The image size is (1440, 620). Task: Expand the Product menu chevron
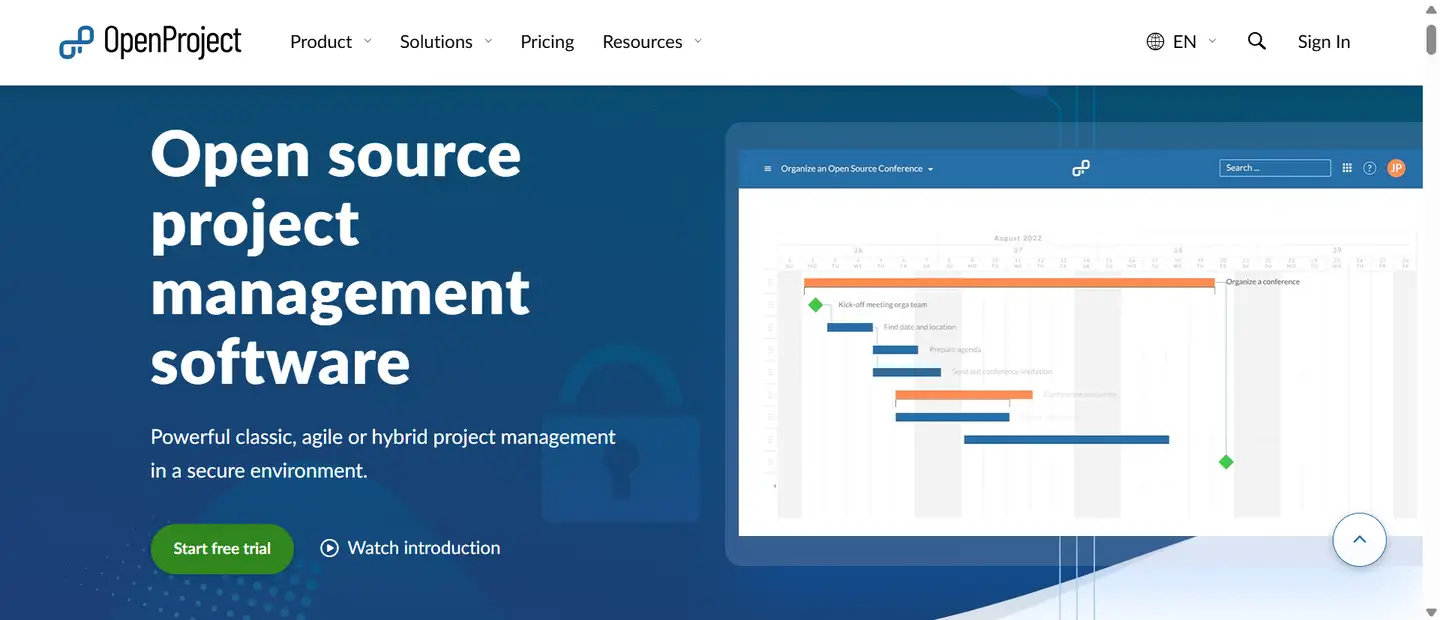point(367,41)
